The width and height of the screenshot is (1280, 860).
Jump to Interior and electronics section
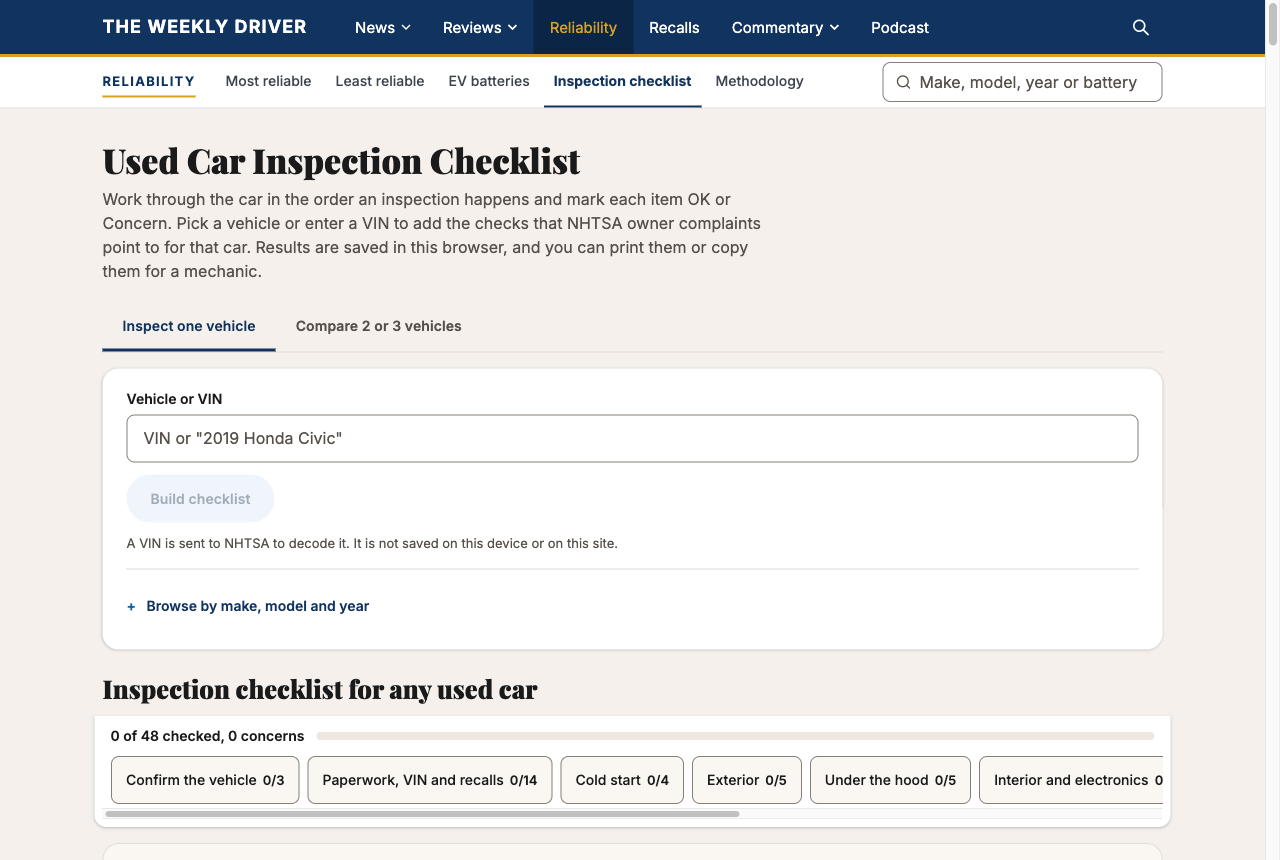(1071, 780)
